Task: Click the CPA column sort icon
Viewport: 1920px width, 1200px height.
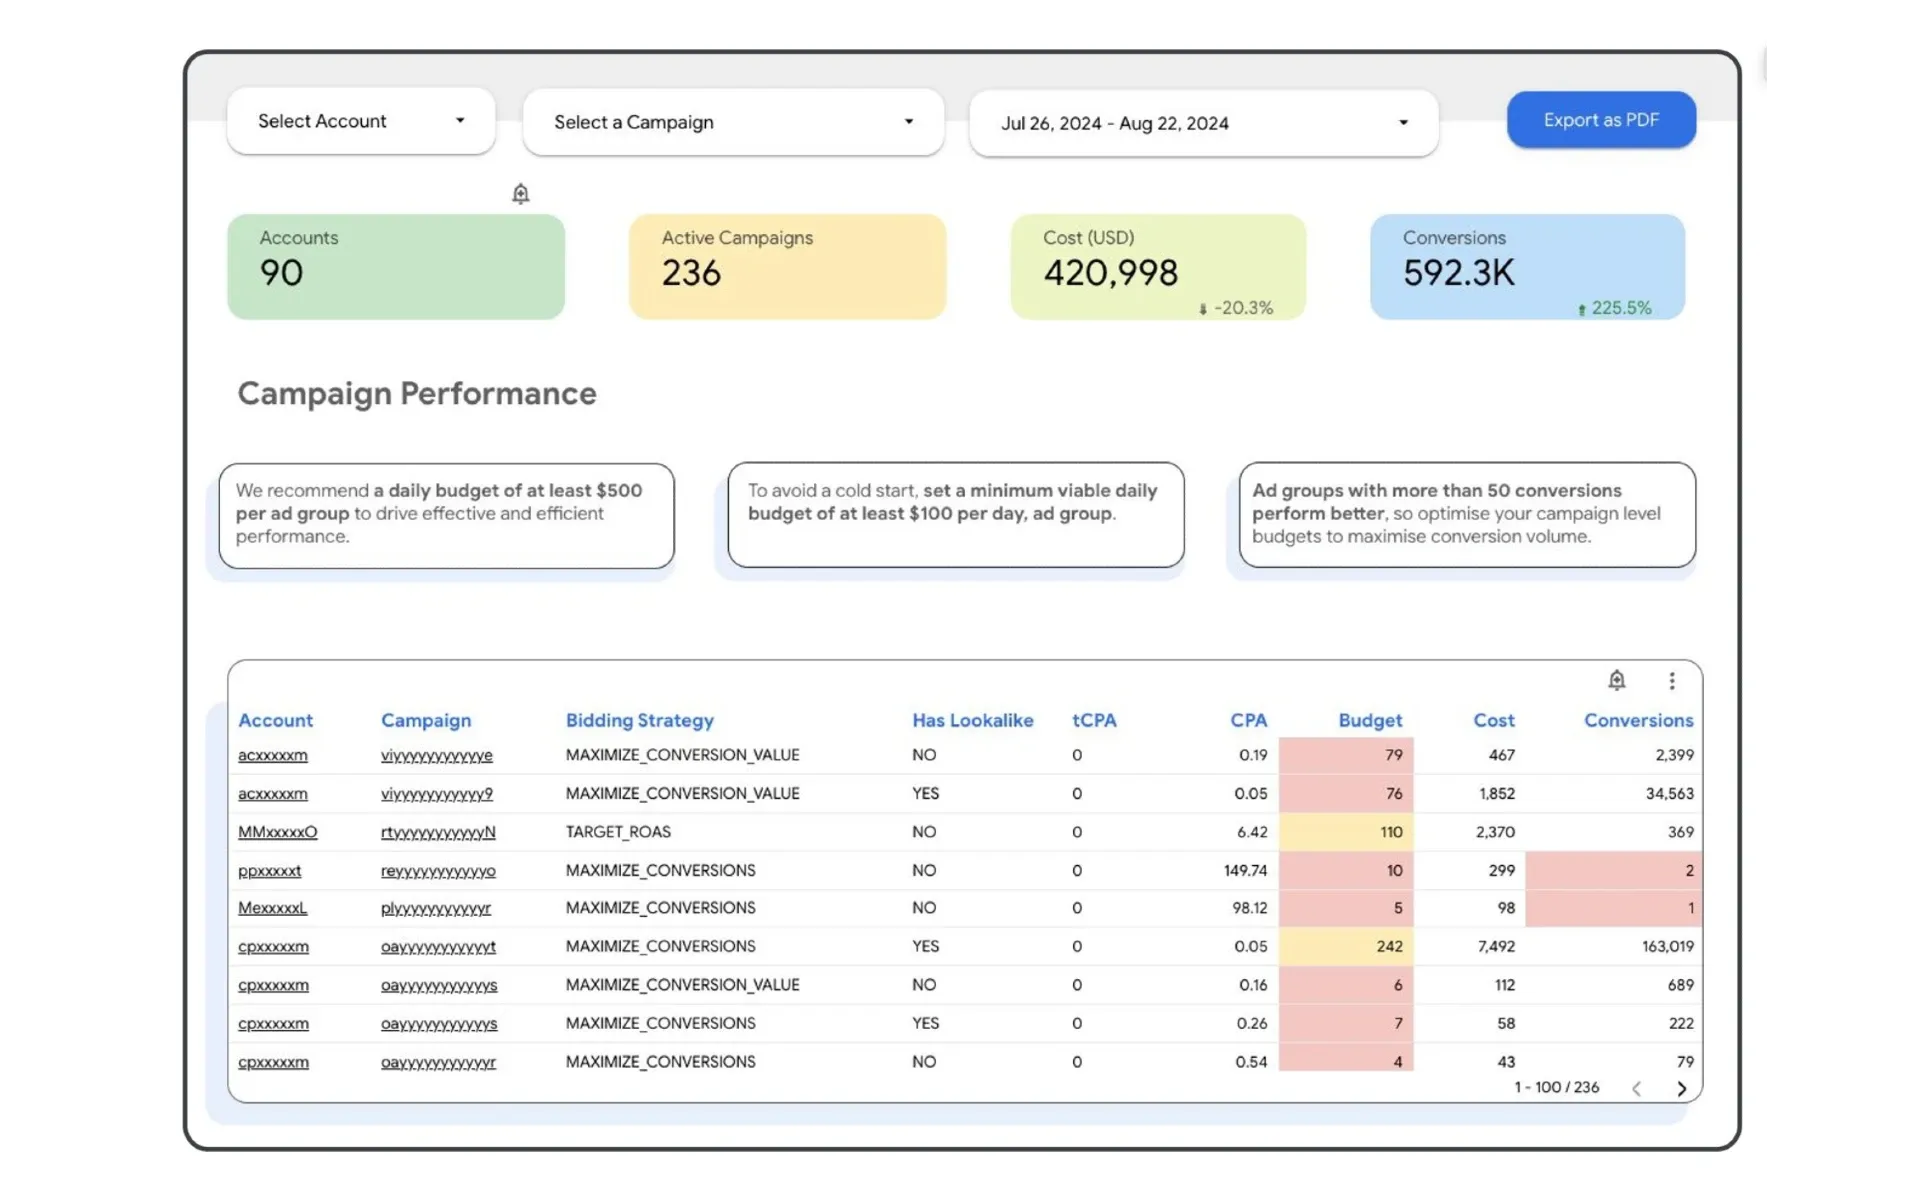Action: [1248, 719]
